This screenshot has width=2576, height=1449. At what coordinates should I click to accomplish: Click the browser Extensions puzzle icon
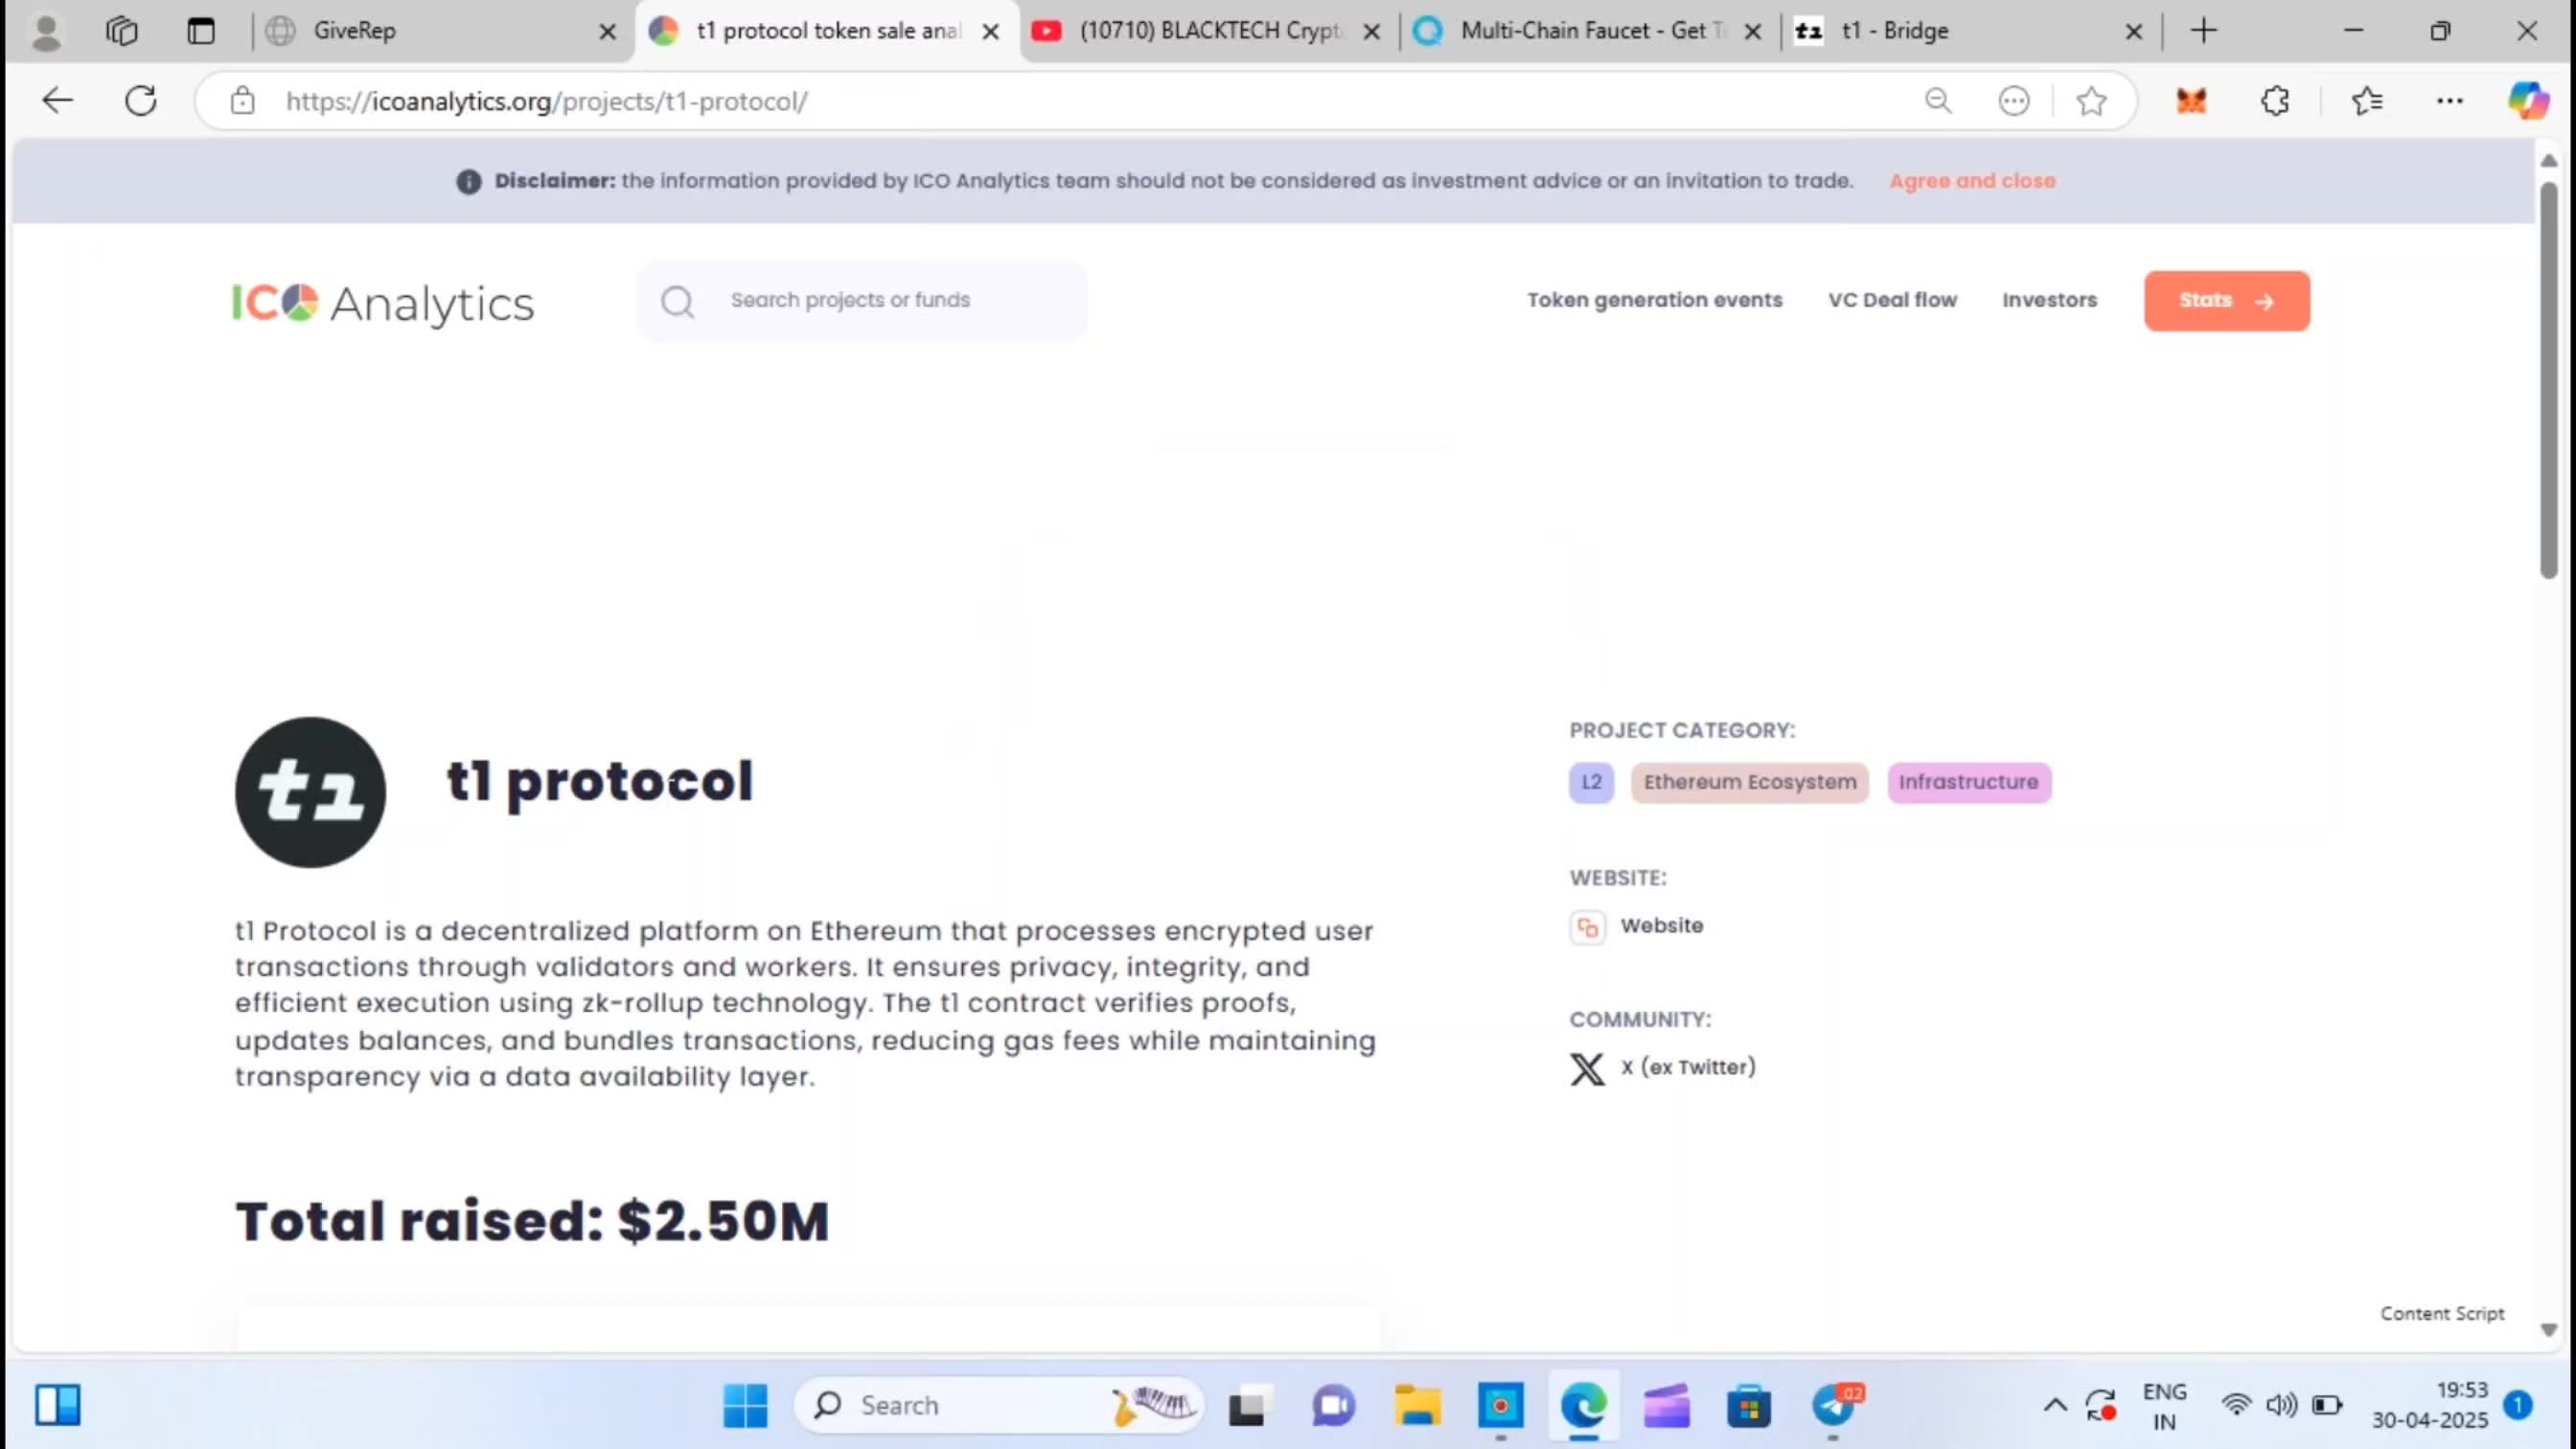click(2274, 100)
